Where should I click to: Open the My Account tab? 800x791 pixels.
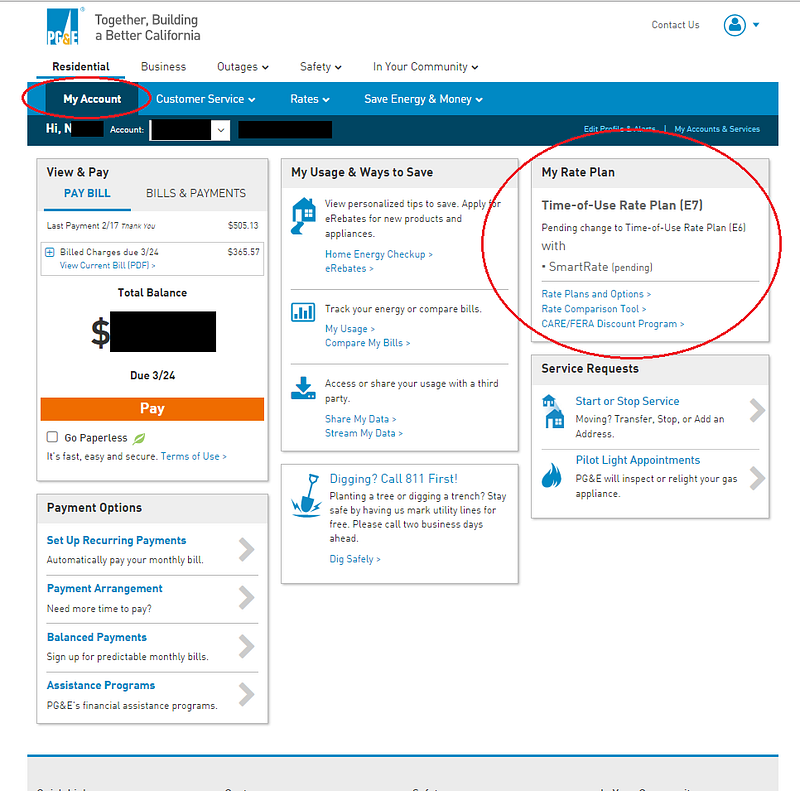coord(92,99)
